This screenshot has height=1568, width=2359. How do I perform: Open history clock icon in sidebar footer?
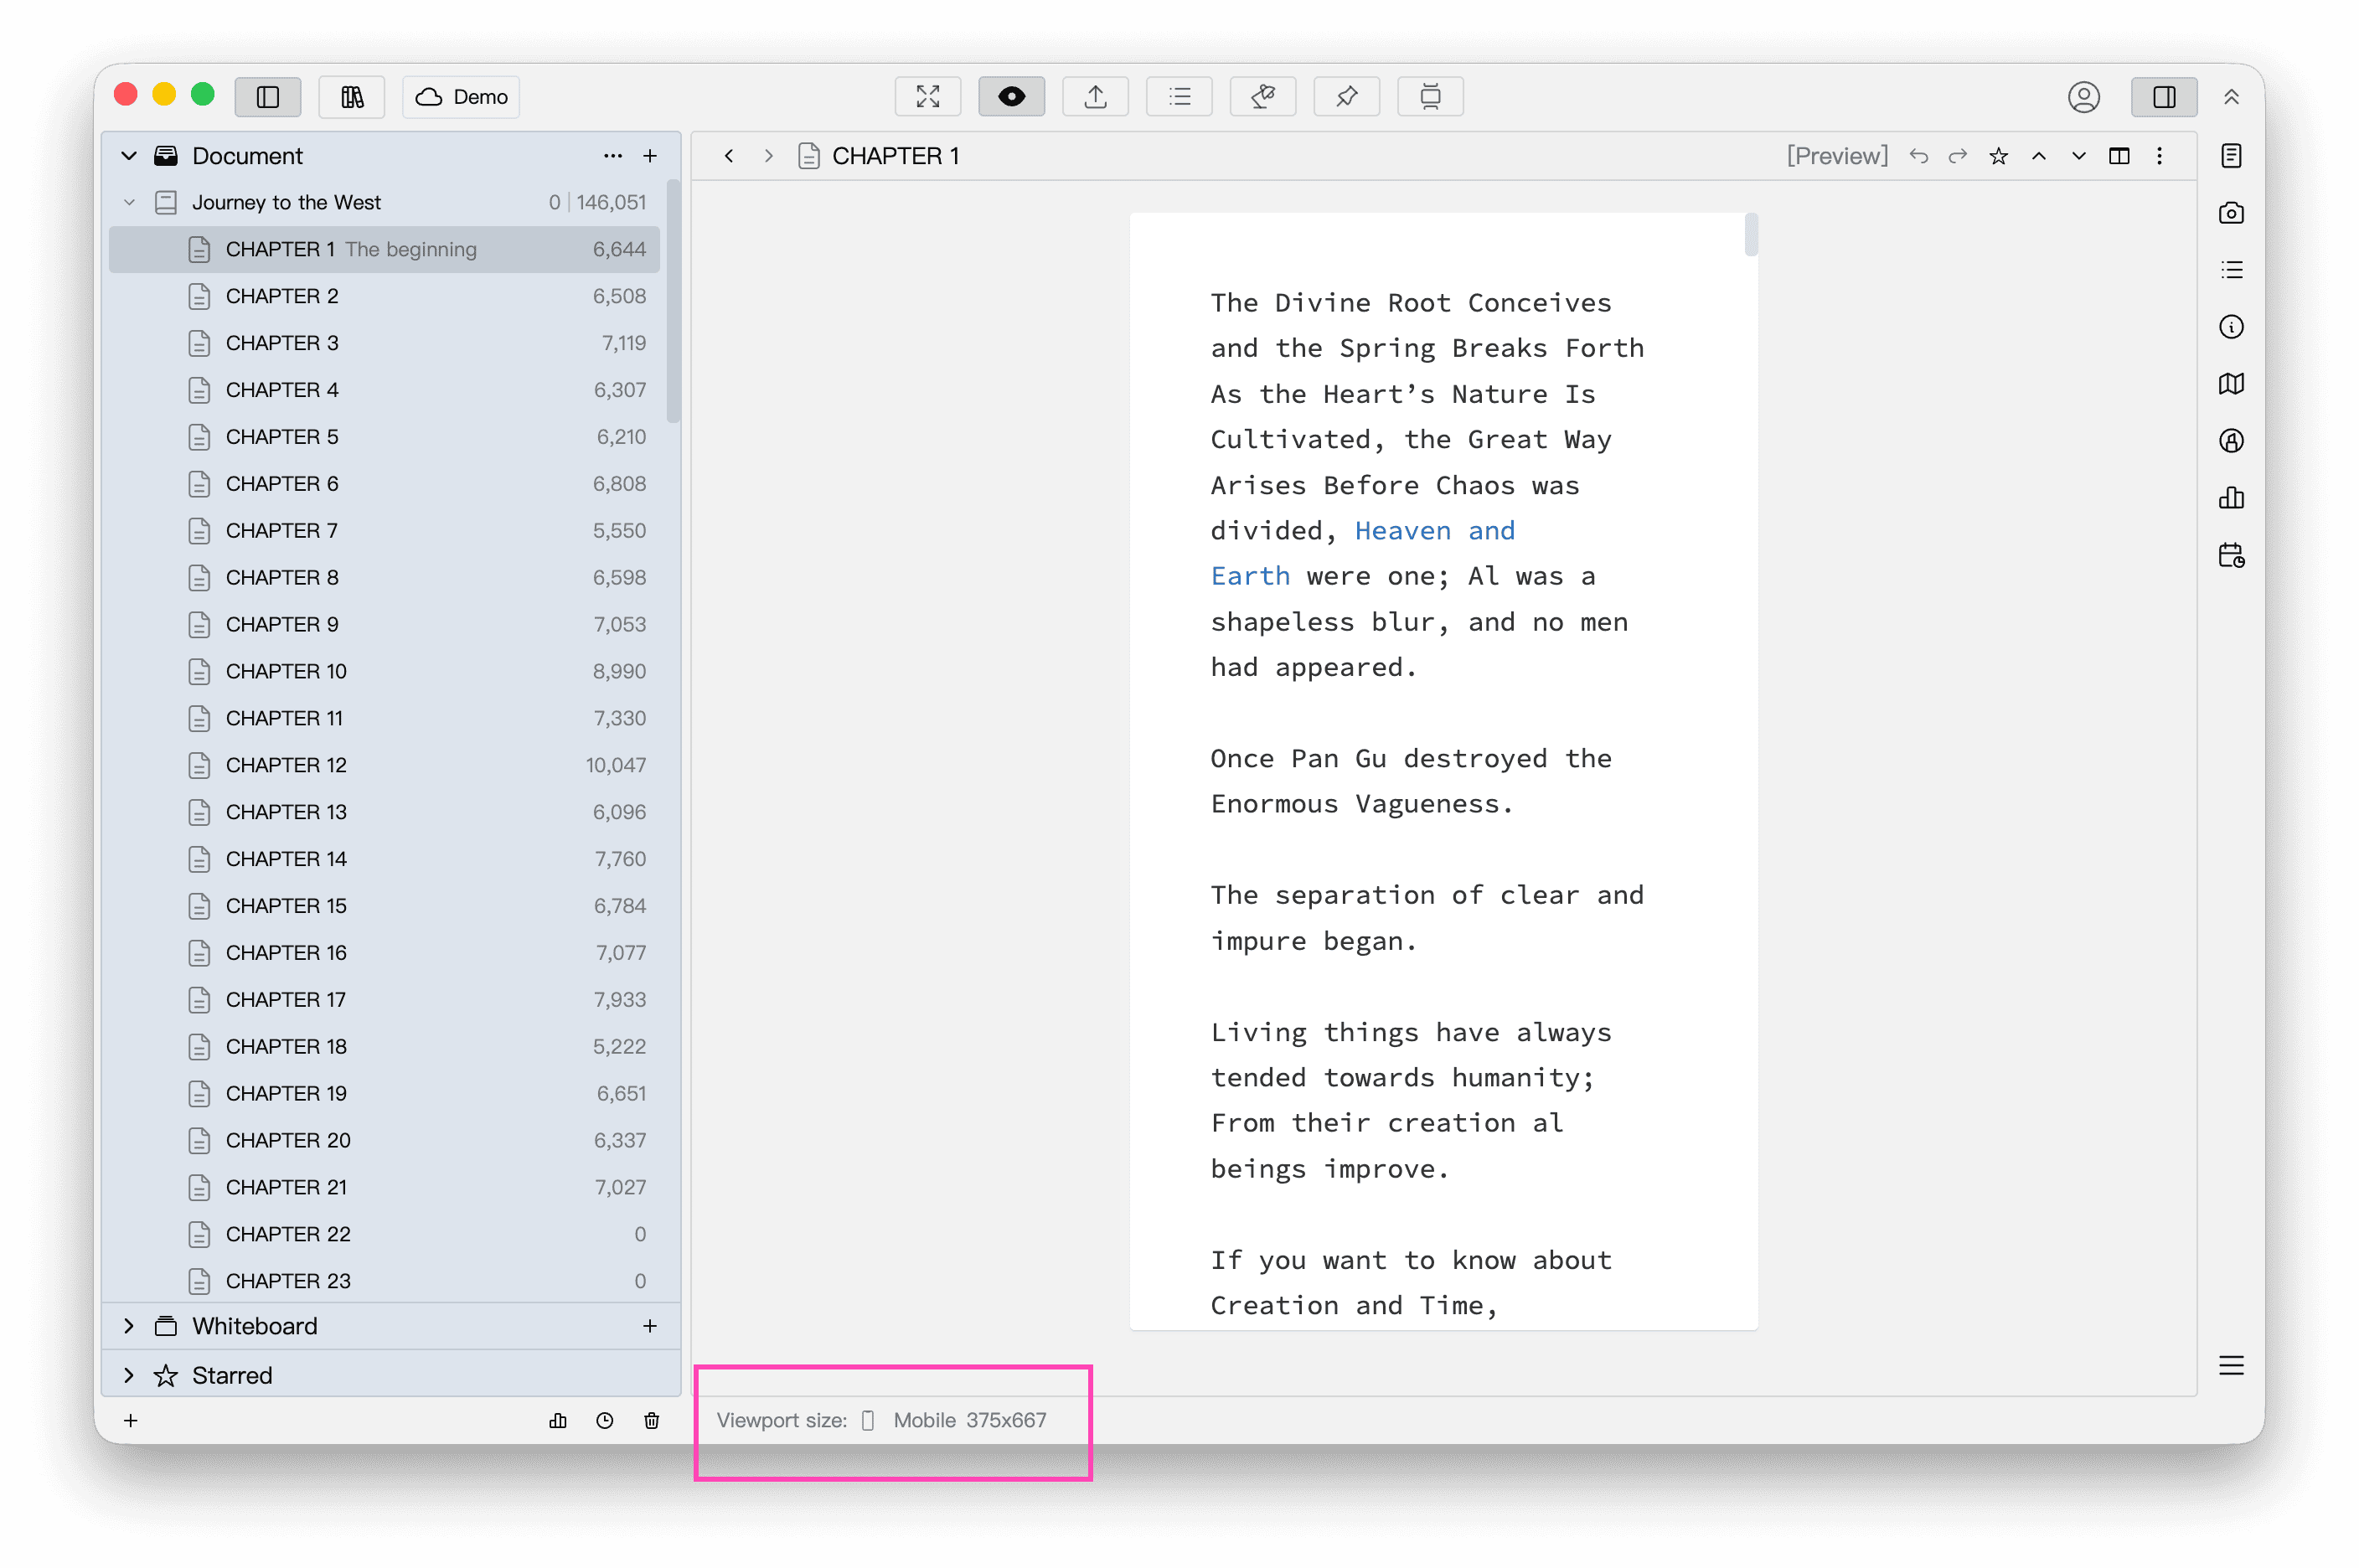click(605, 1421)
